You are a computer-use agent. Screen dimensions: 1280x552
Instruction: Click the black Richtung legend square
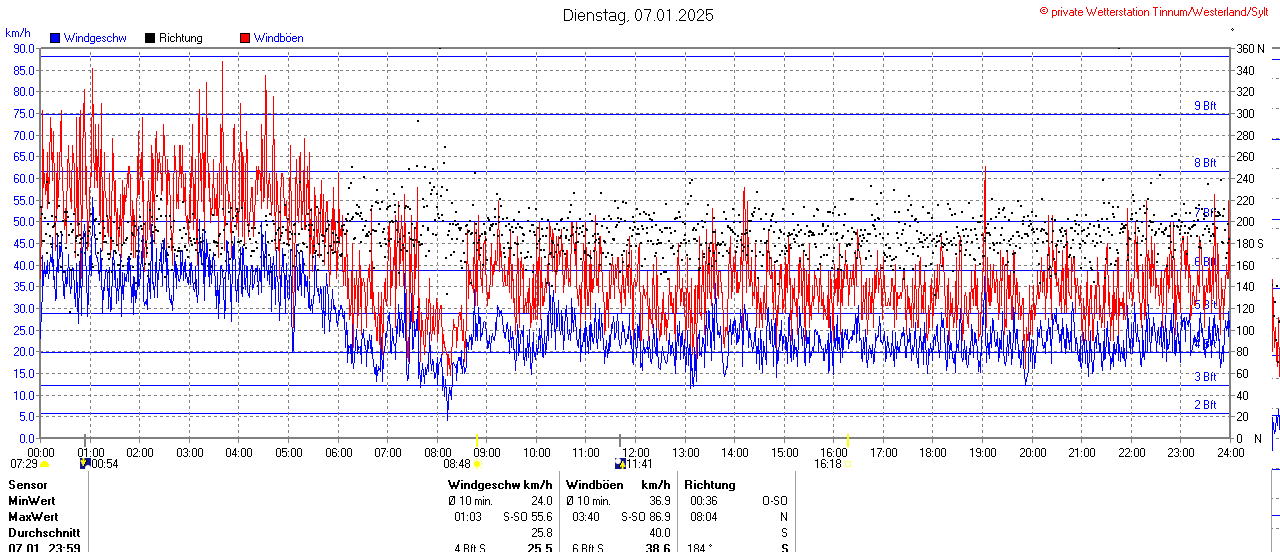150,38
